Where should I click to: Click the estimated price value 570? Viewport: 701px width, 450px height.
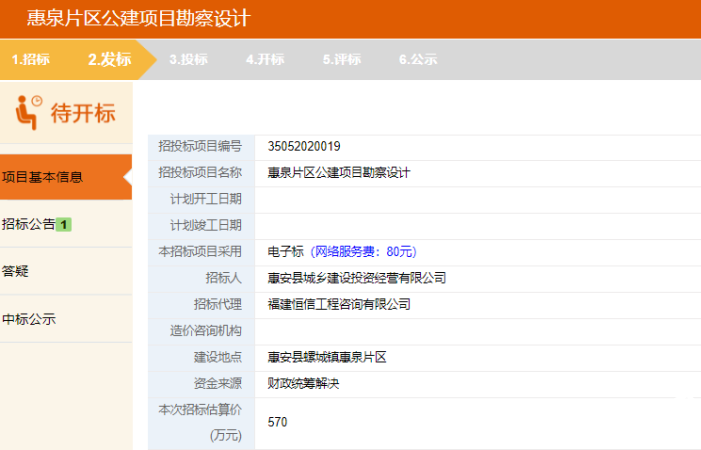[x=277, y=422]
